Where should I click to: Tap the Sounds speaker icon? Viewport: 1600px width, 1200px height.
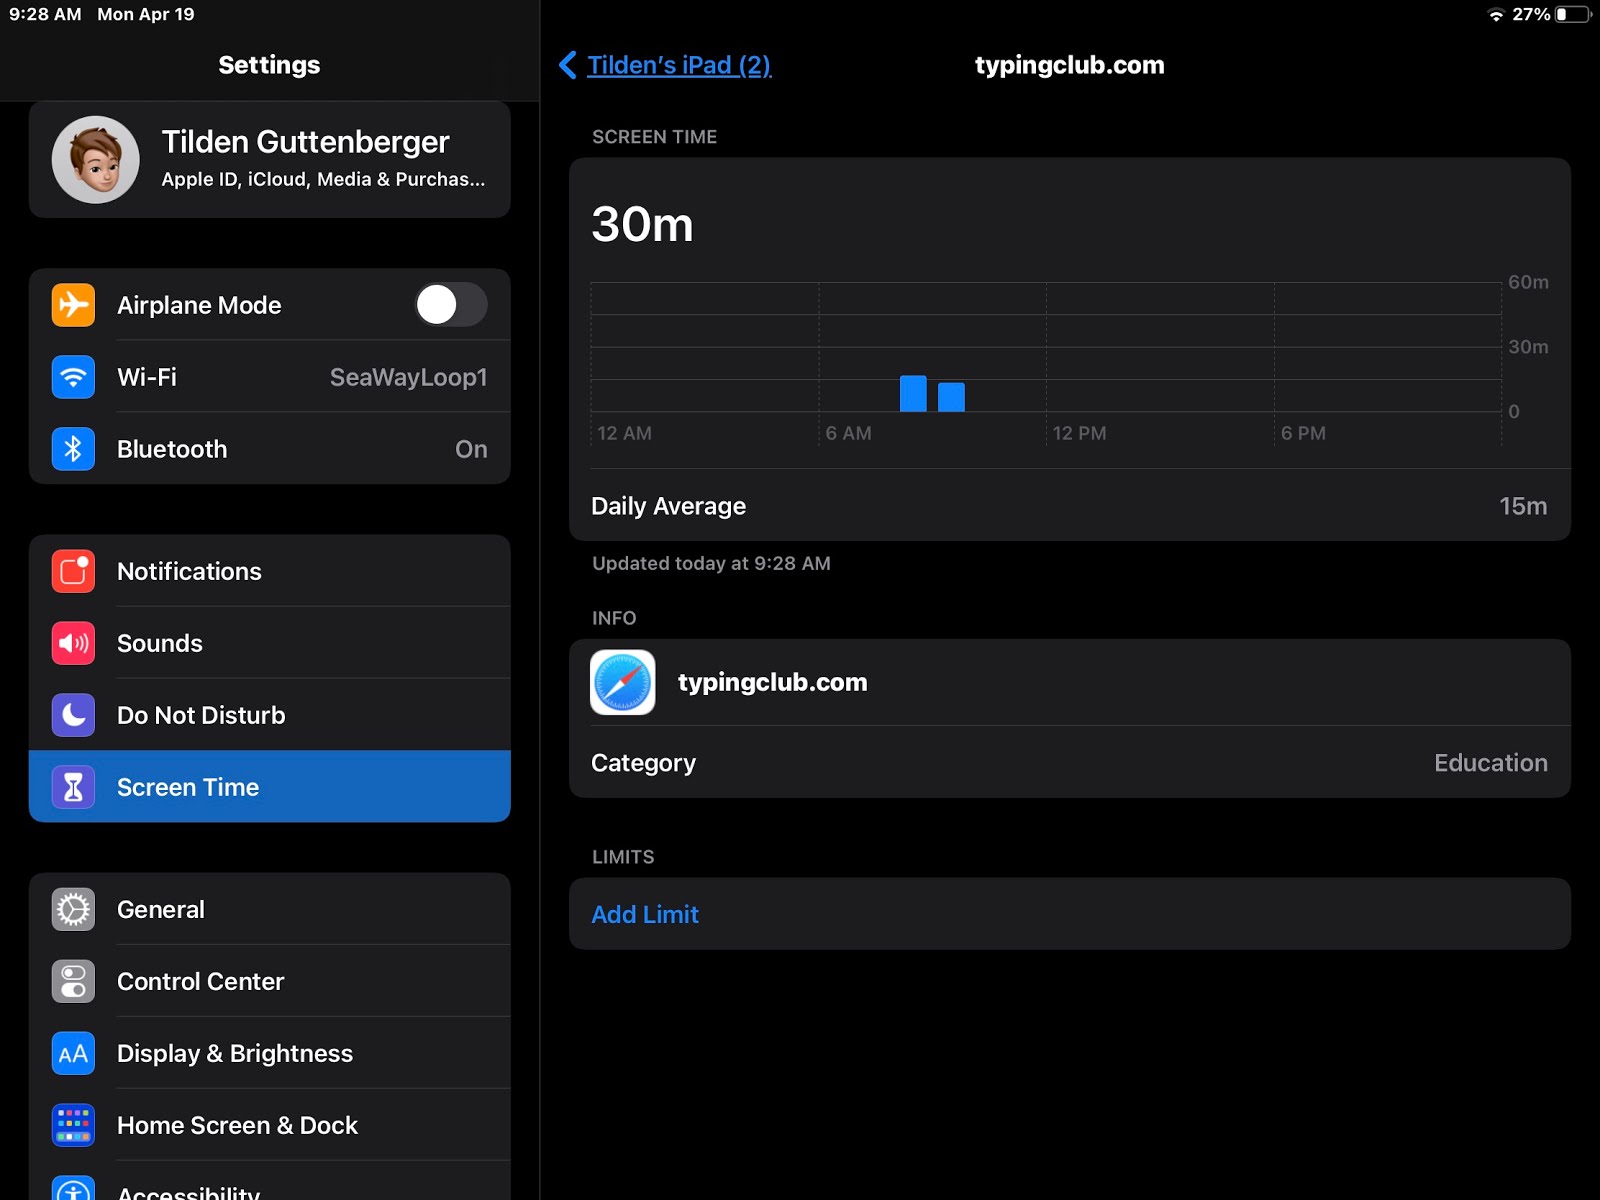(73, 643)
